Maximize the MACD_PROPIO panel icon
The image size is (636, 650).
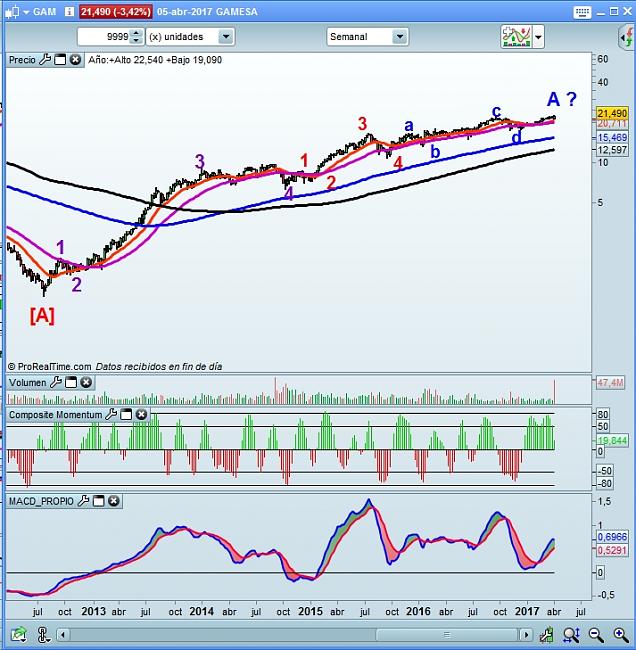pyautogui.click(x=99, y=501)
